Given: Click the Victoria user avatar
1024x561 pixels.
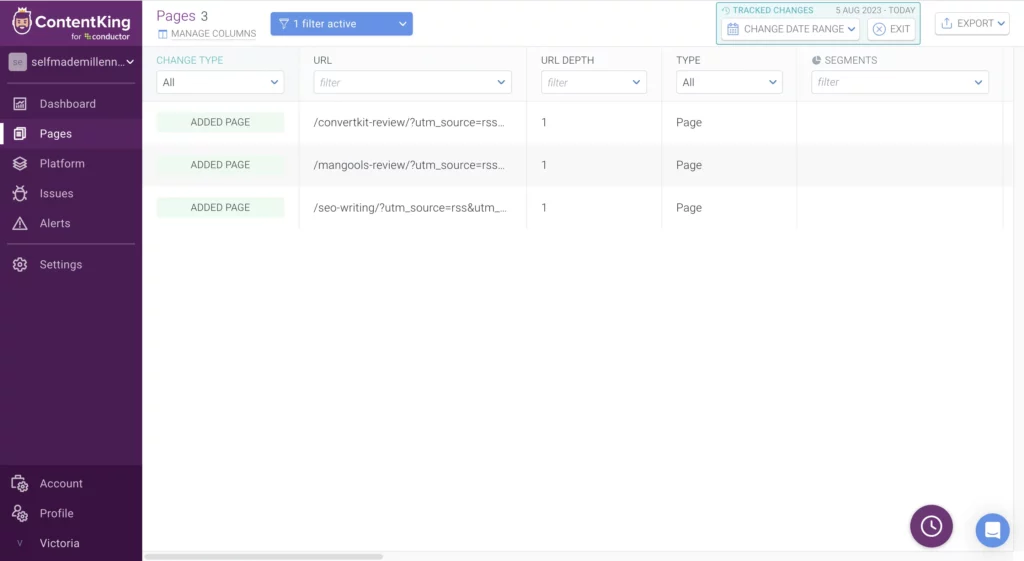Looking at the screenshot, I should pyautogui.click(x=20, y=543).
